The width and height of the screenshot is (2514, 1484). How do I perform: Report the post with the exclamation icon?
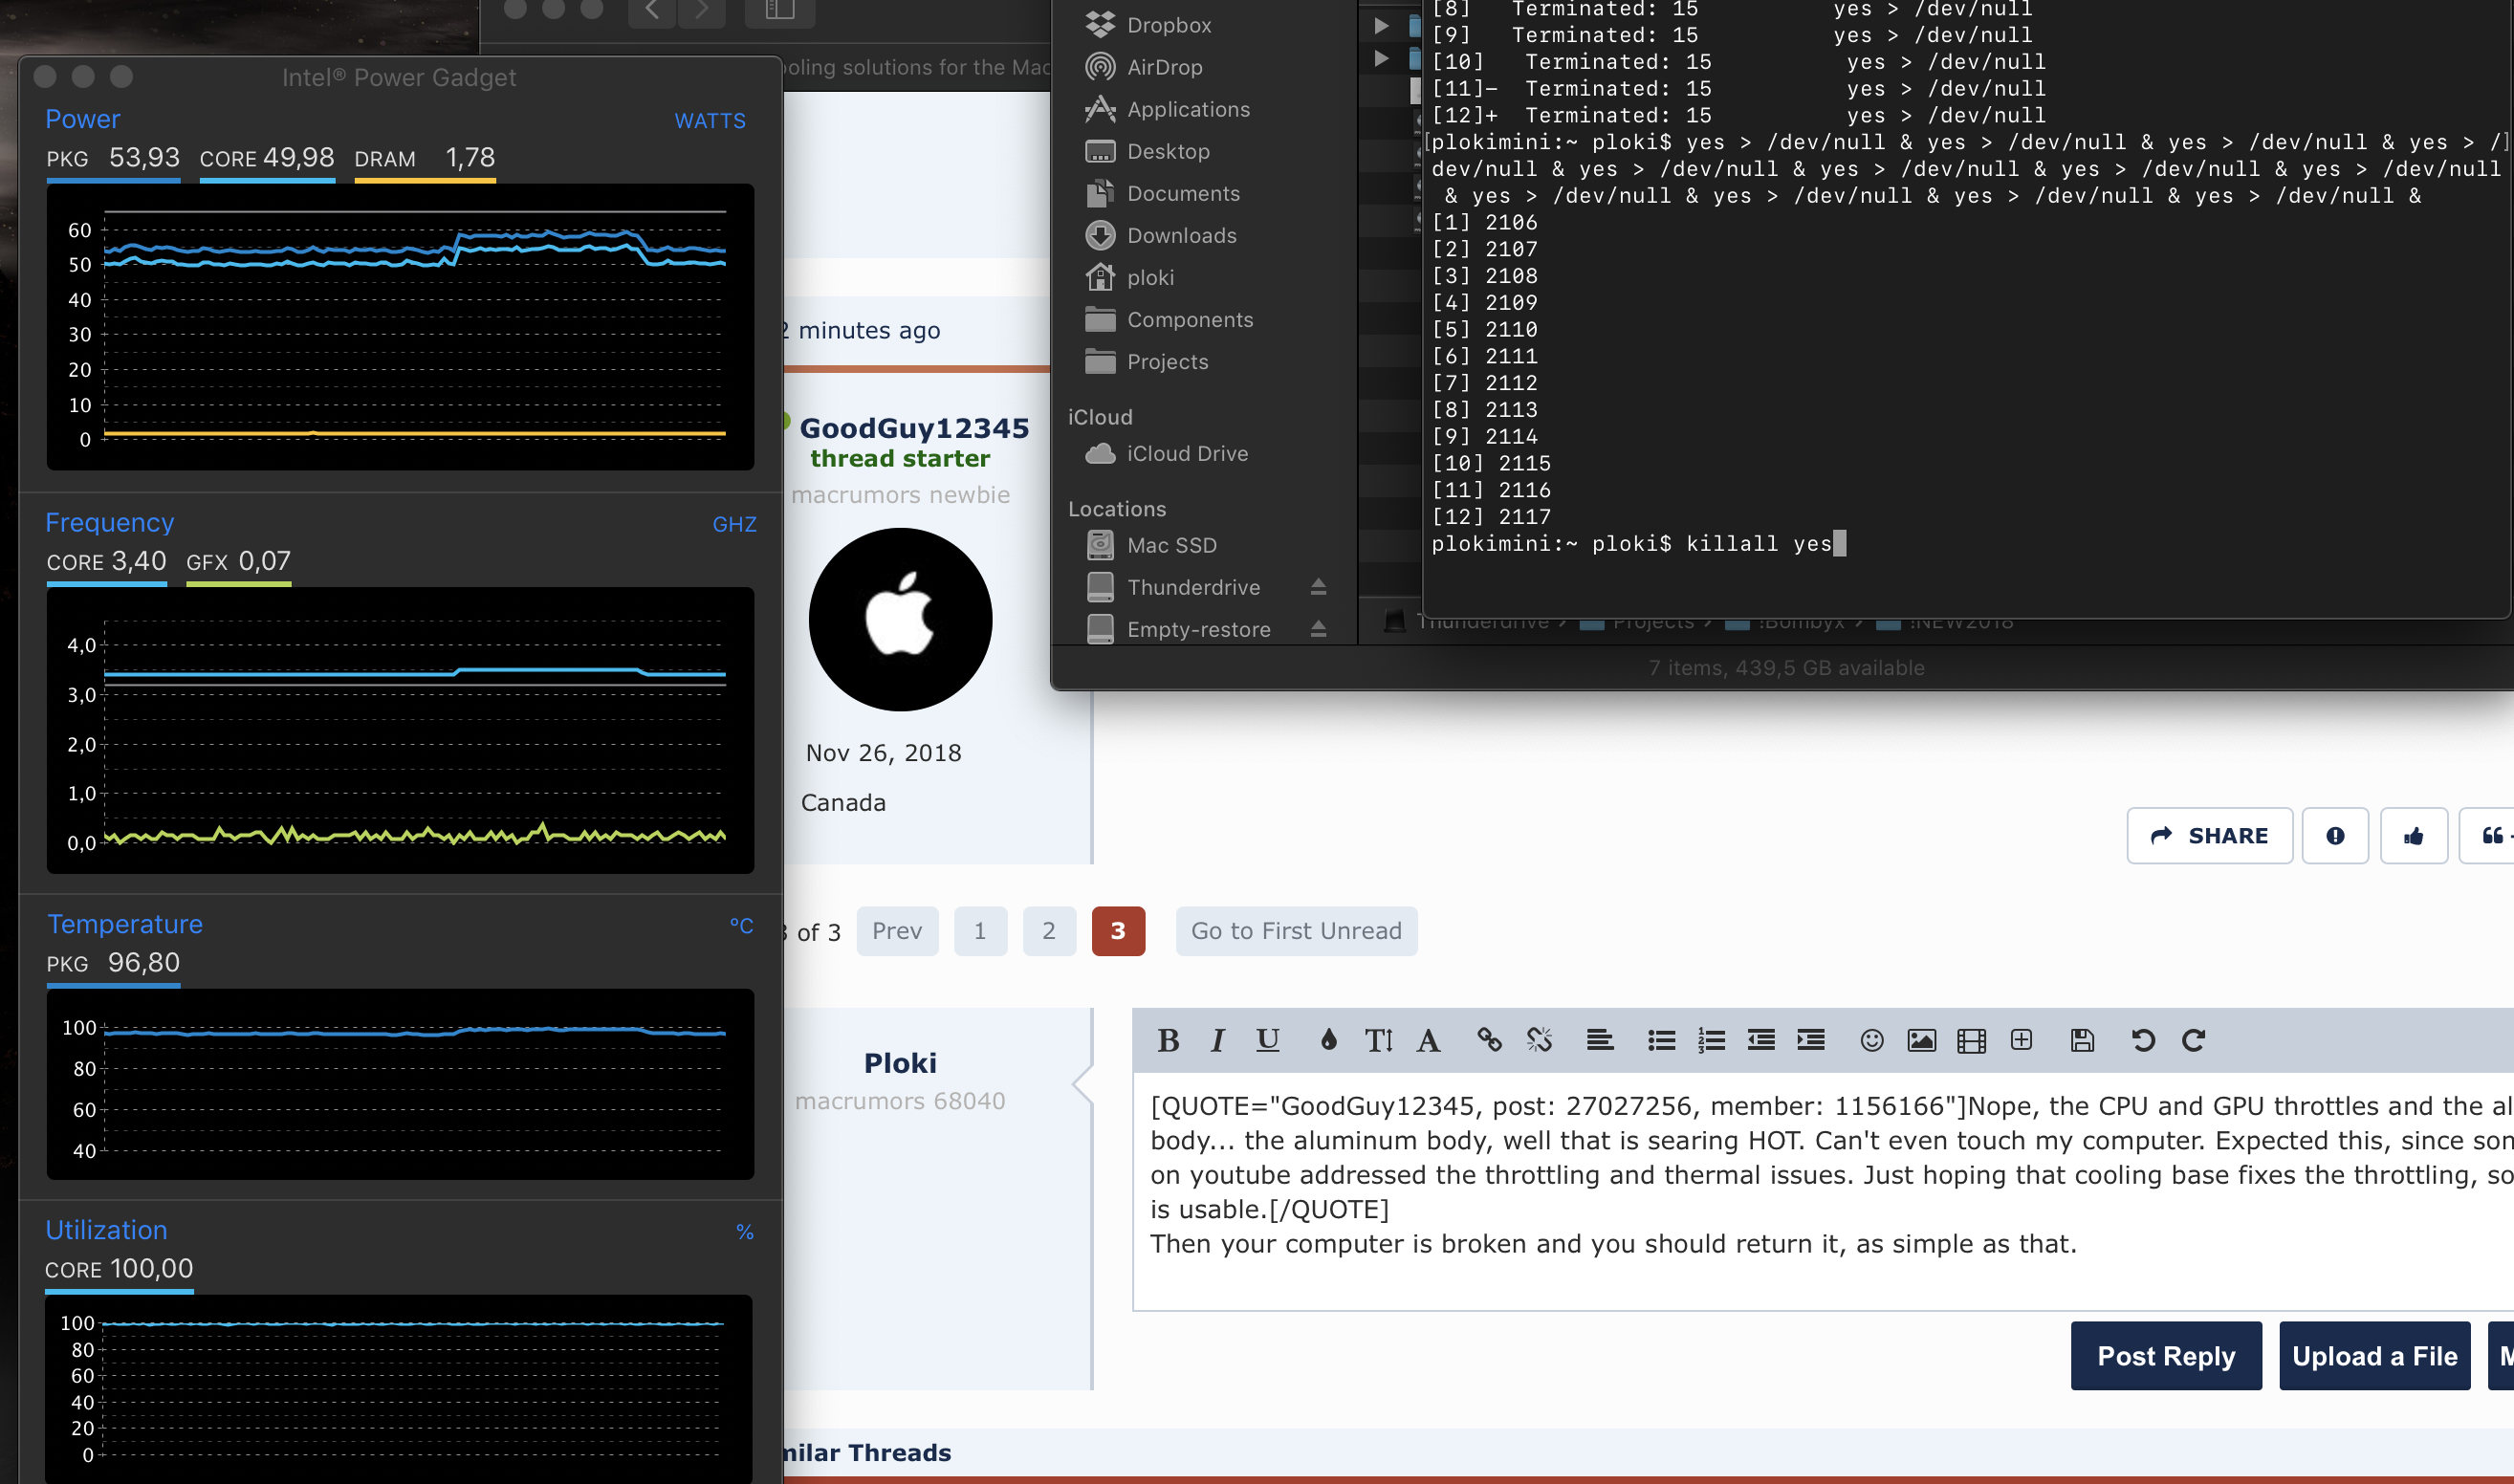click(2335, 835)
